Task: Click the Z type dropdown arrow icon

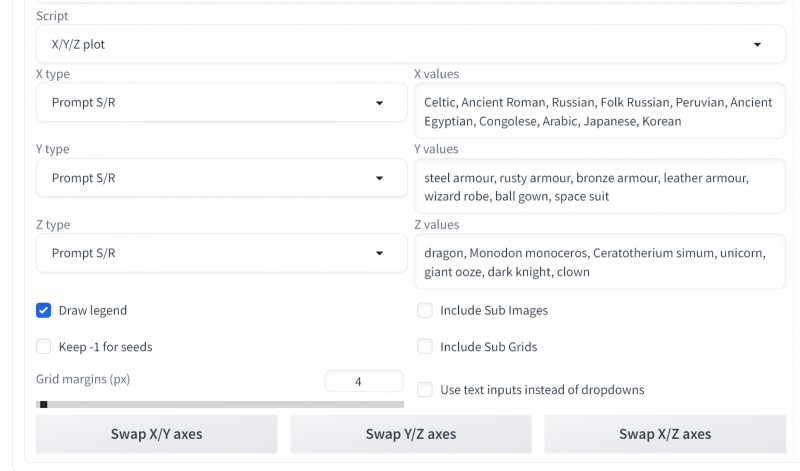Action: pyautogui.click(x=379, y=254)
